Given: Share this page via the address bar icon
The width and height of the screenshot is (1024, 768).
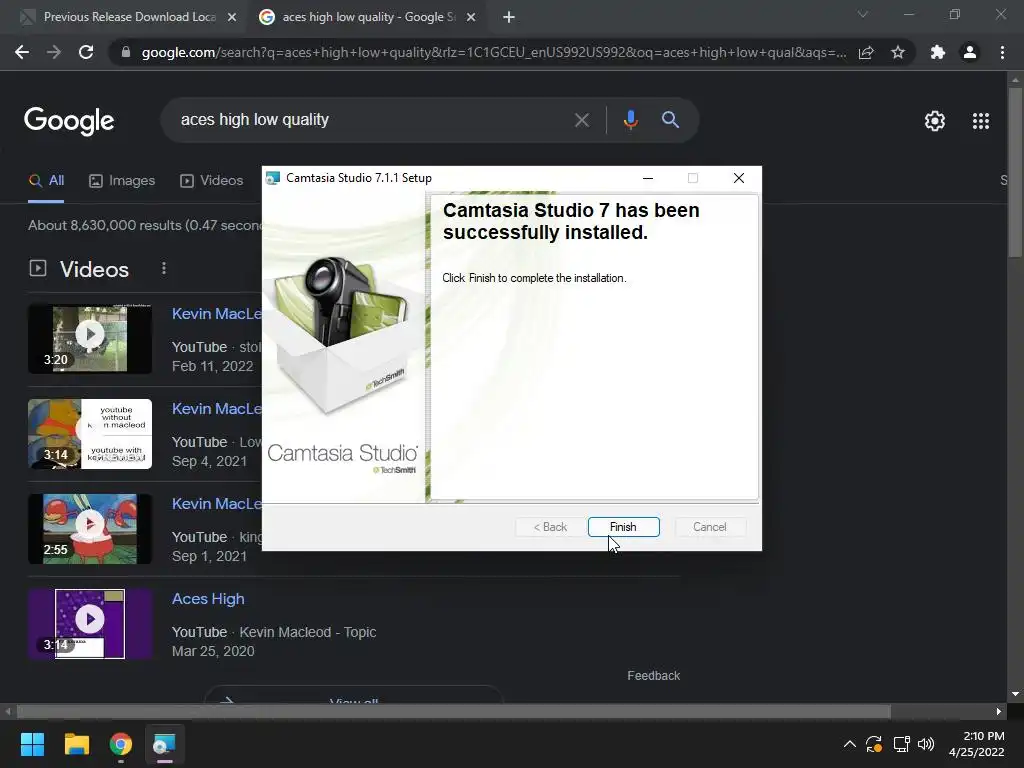Looking at the screenshot, I should click(866, 52).
